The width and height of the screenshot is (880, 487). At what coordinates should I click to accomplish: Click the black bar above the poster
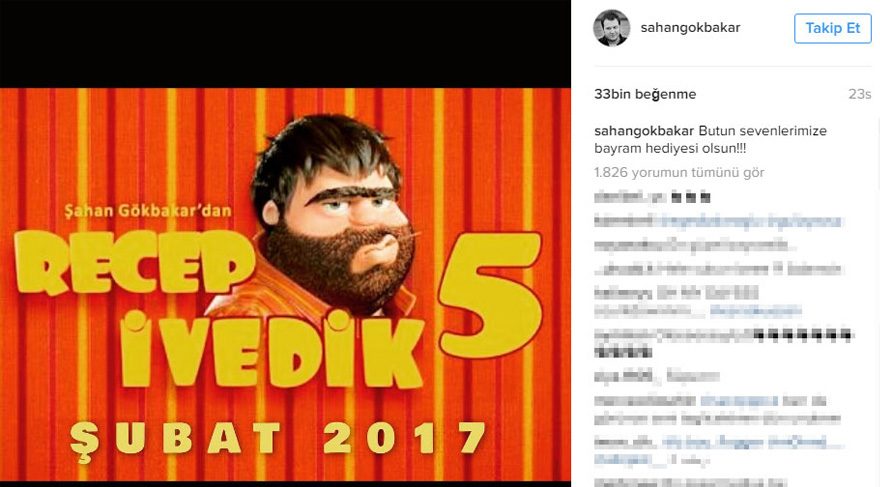pyautogui.click(x=285, y=44)
